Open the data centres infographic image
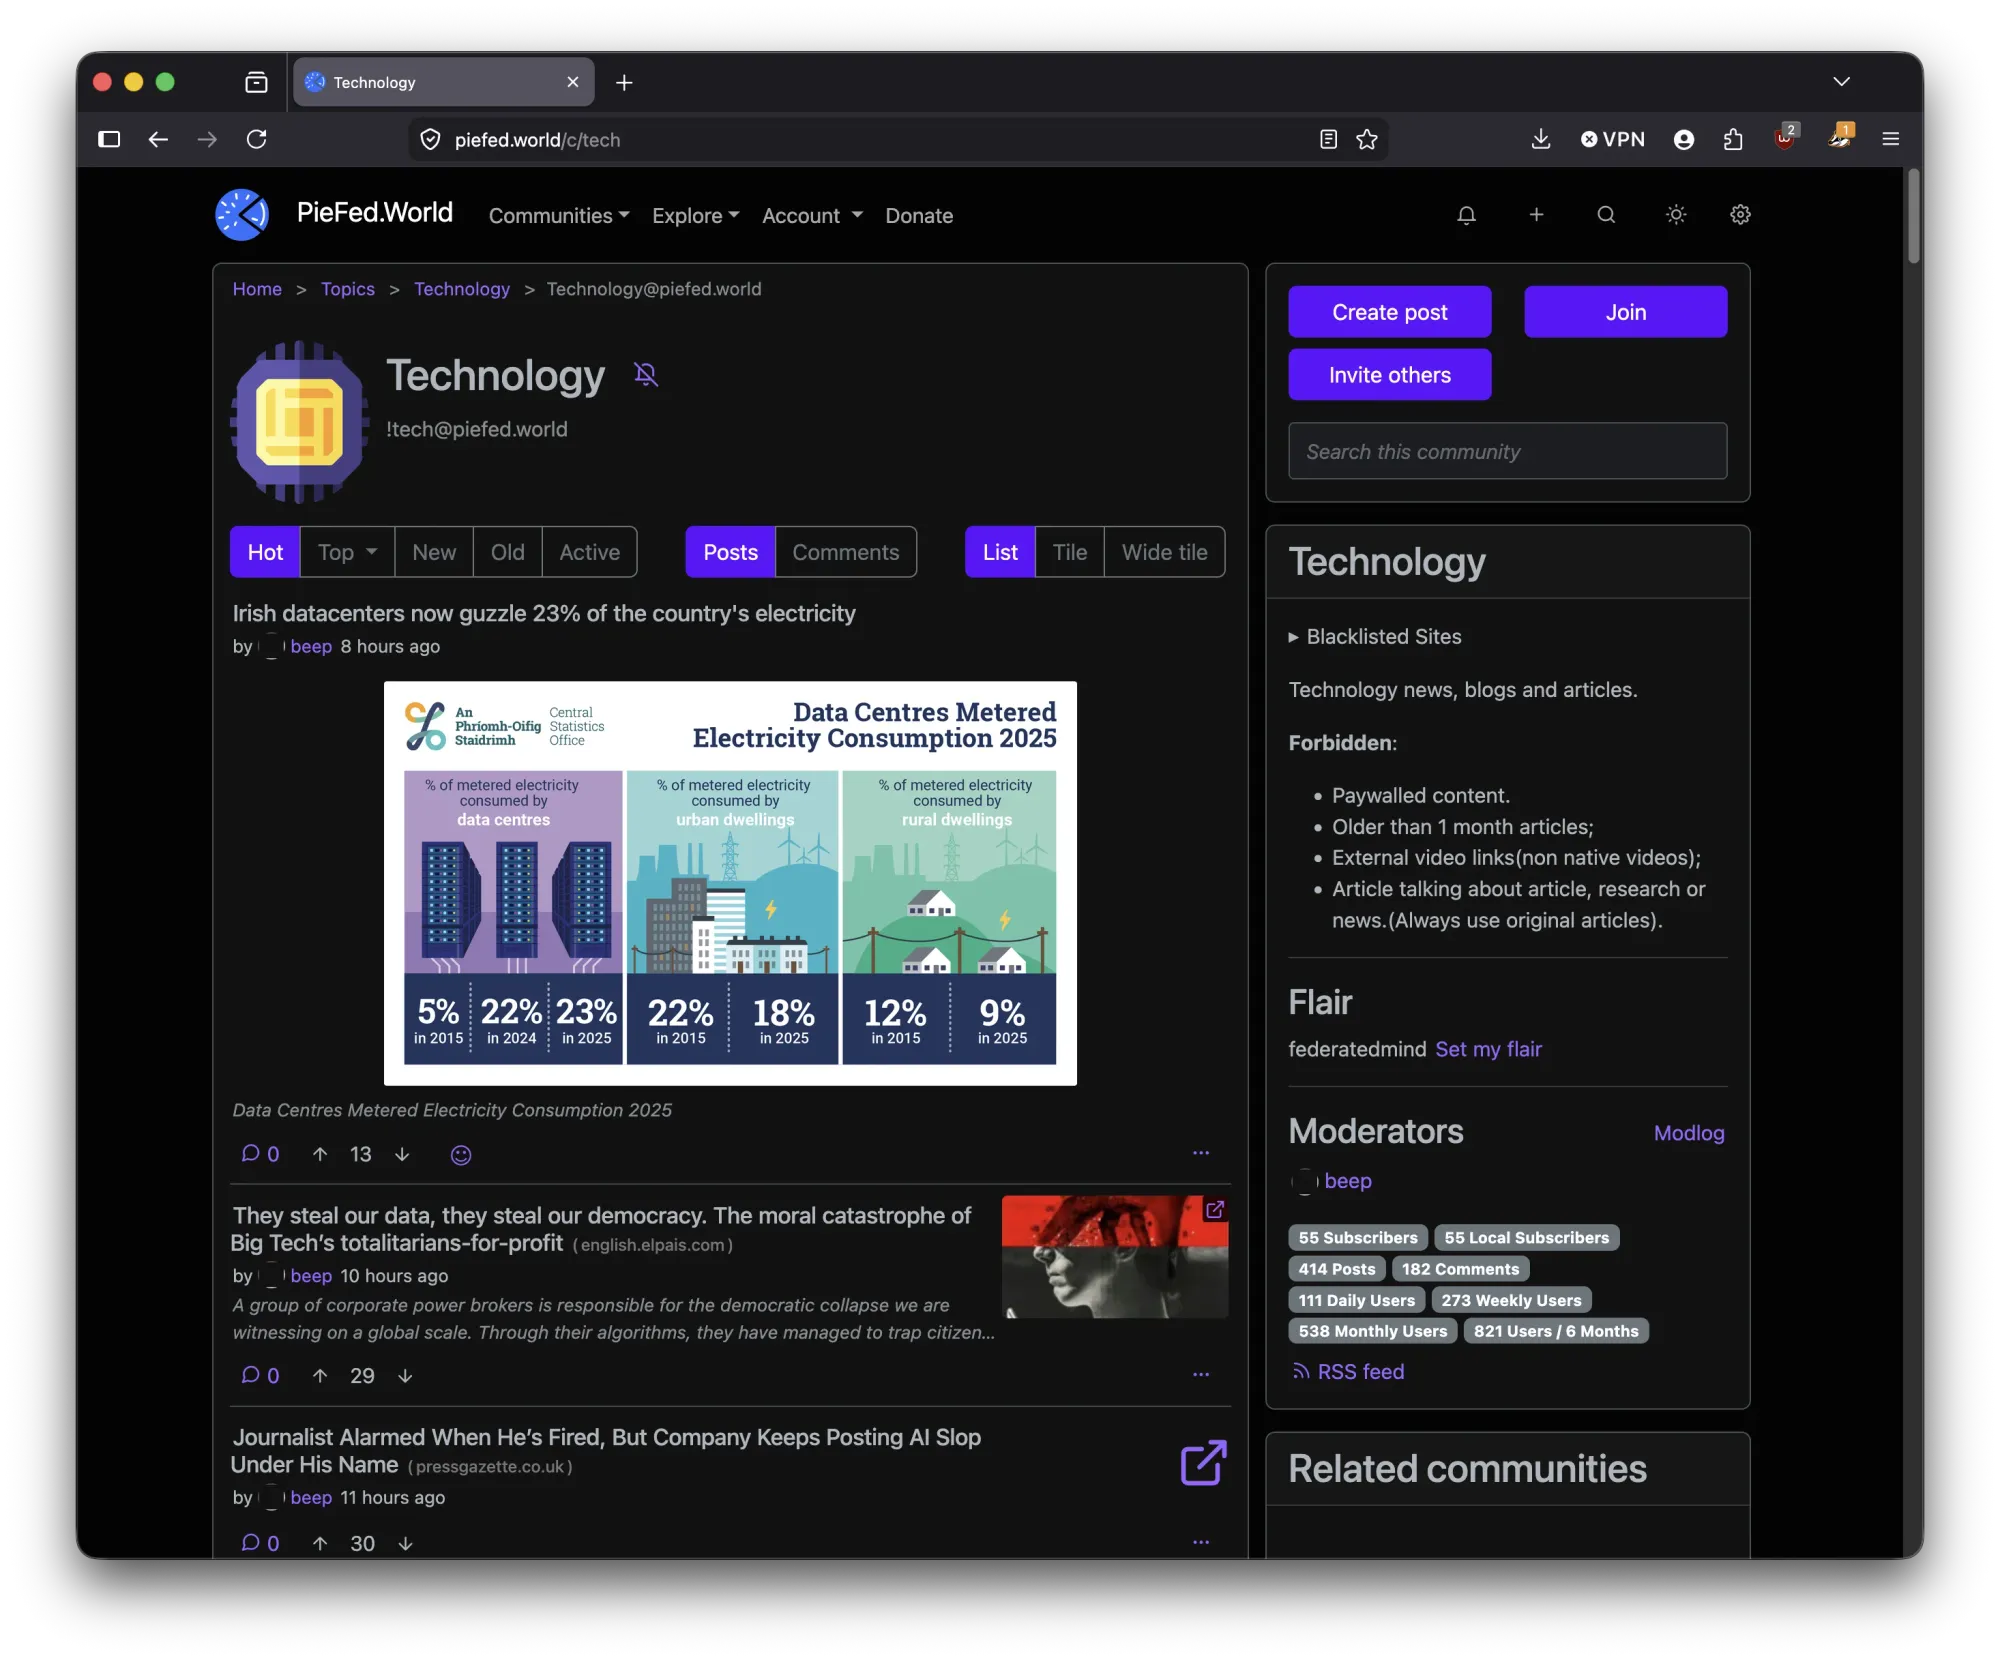Viewport: 2000px width, 1660px height. 730,883
